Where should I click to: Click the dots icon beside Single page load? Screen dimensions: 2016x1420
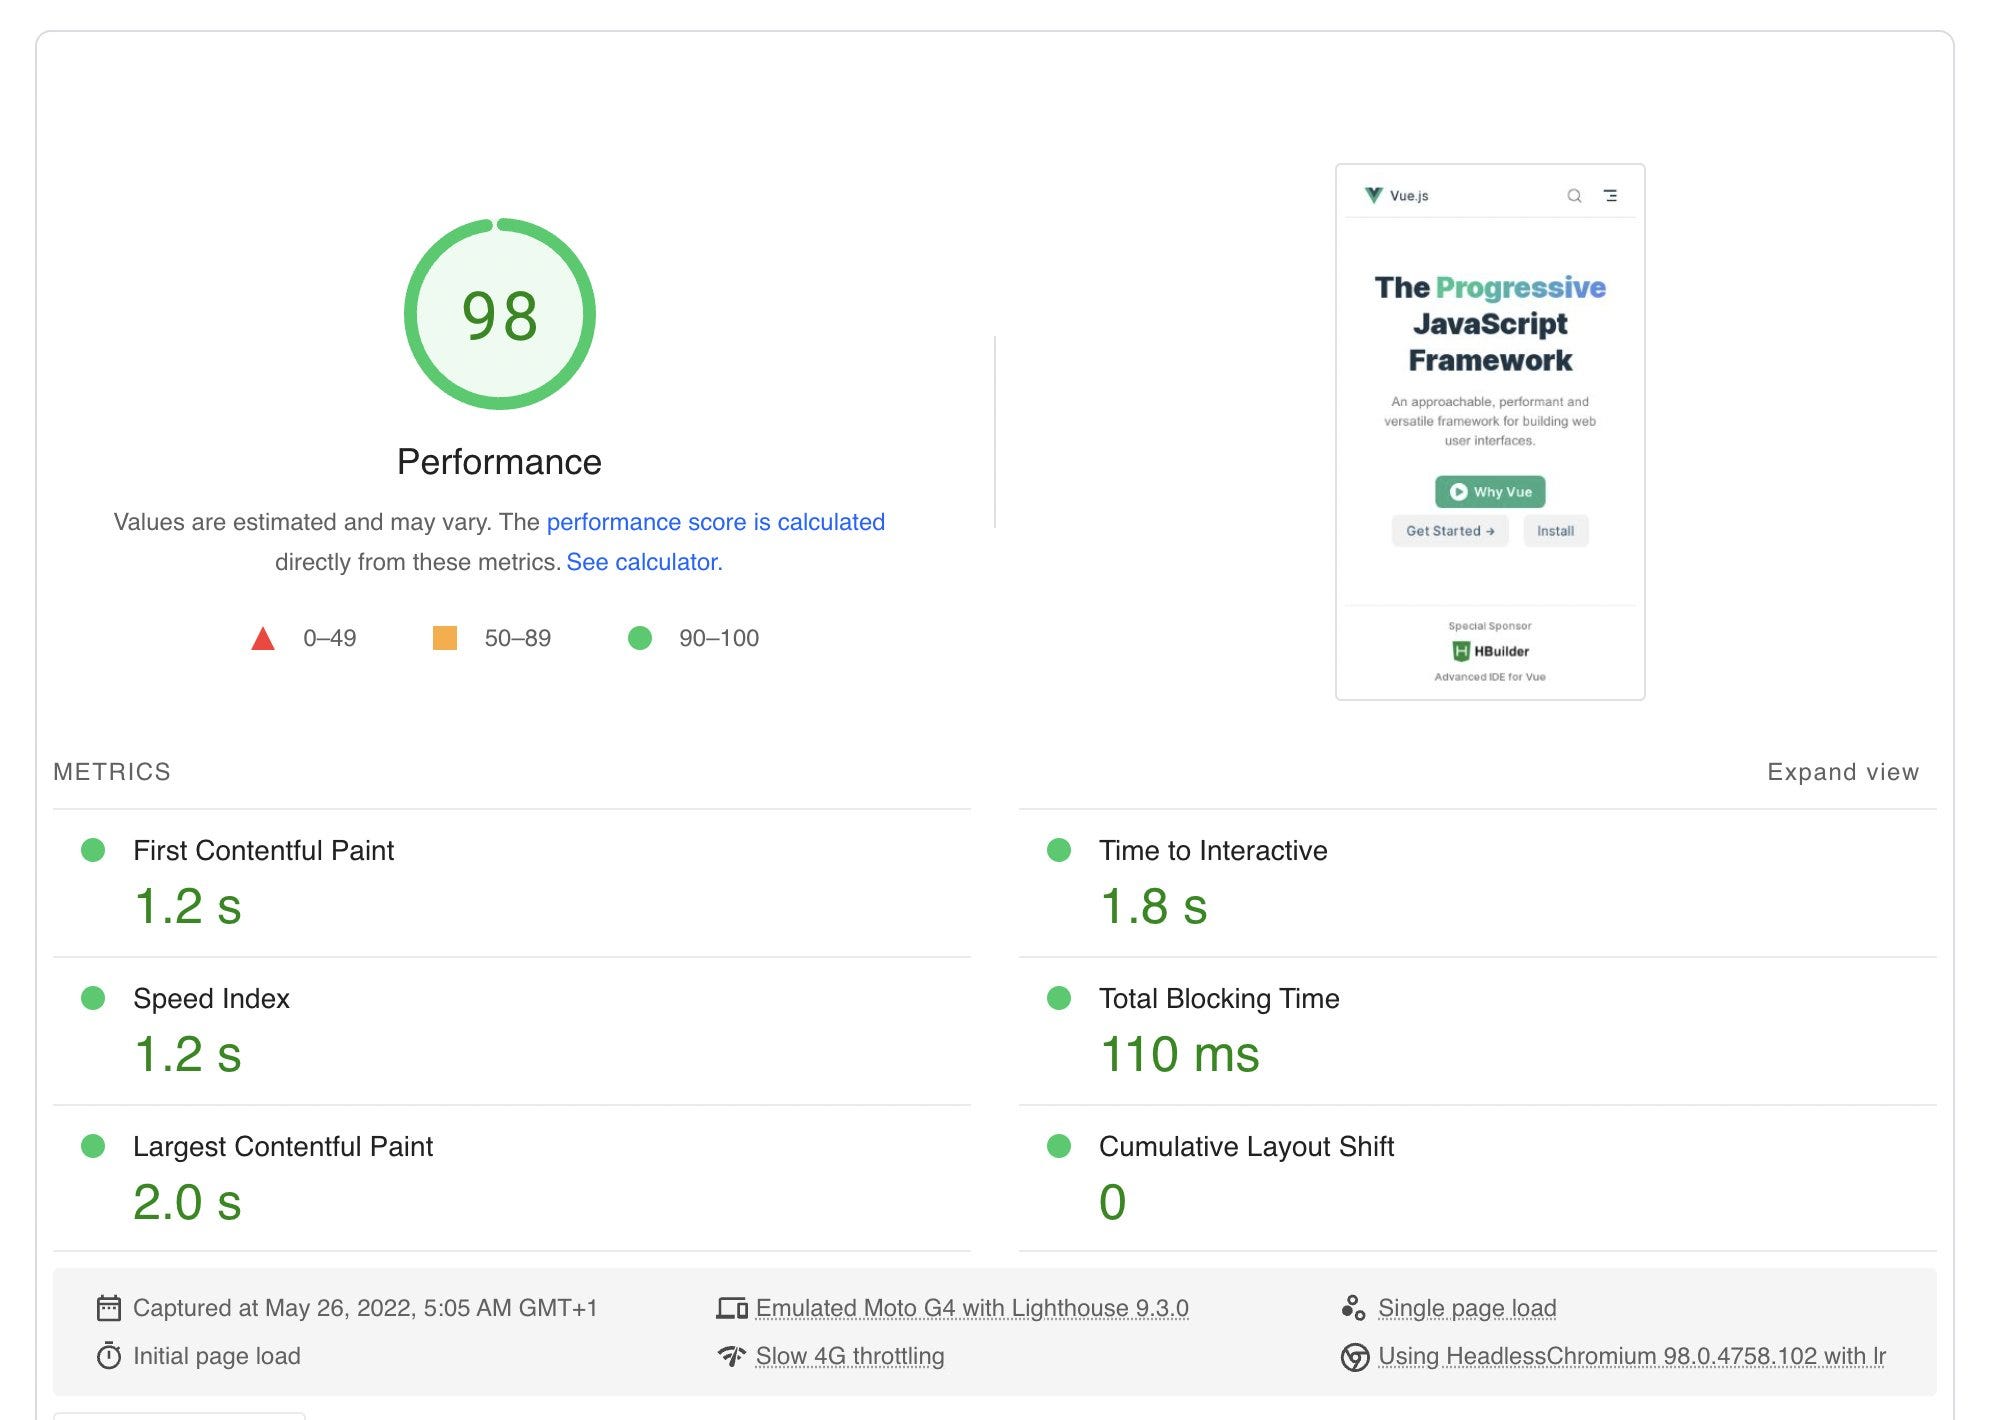point(1354,1308)
